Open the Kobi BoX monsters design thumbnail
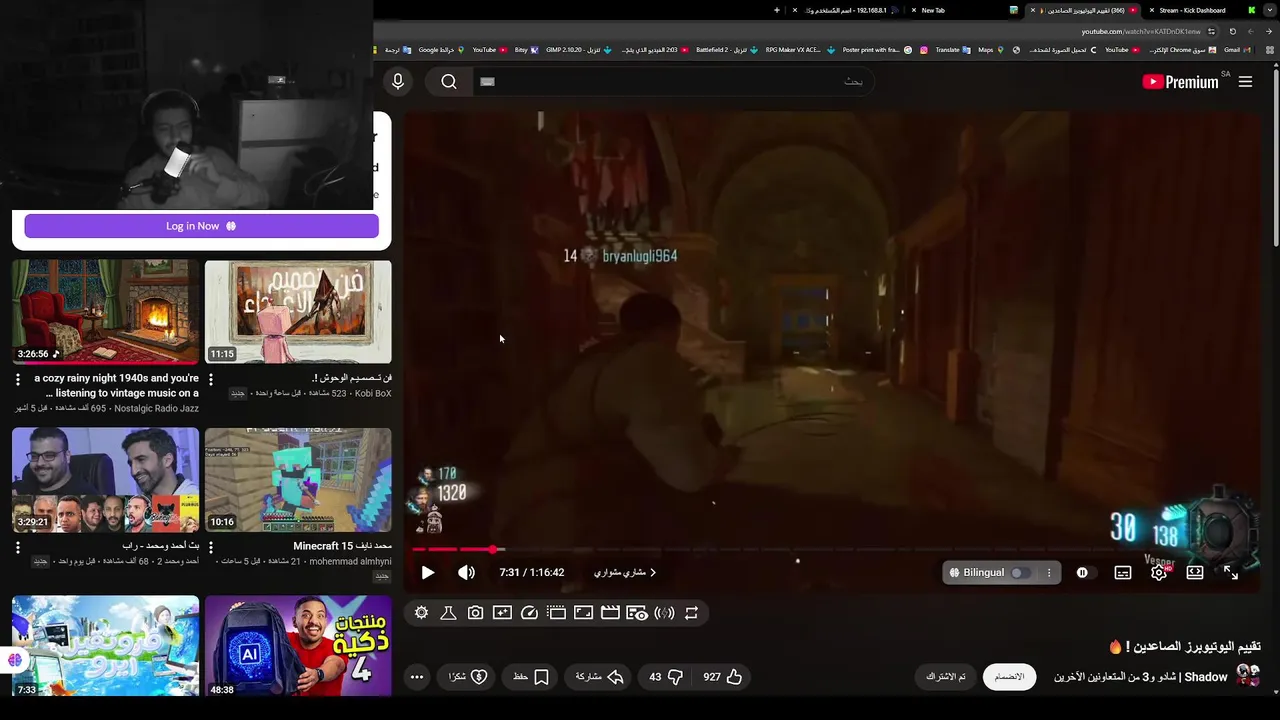The image size is (1280, 720). [x=298, y=312]
